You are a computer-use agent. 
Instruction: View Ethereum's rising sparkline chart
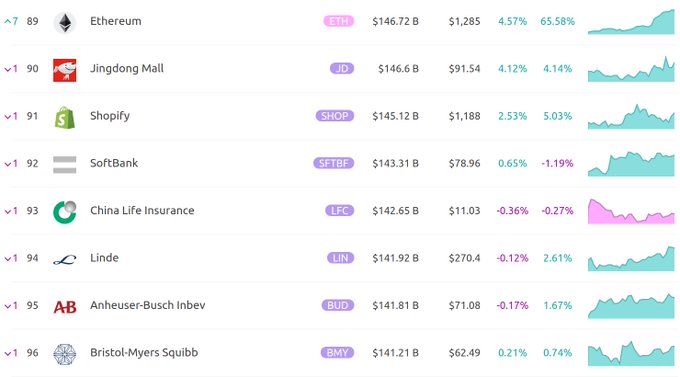(x=631, y=22)
